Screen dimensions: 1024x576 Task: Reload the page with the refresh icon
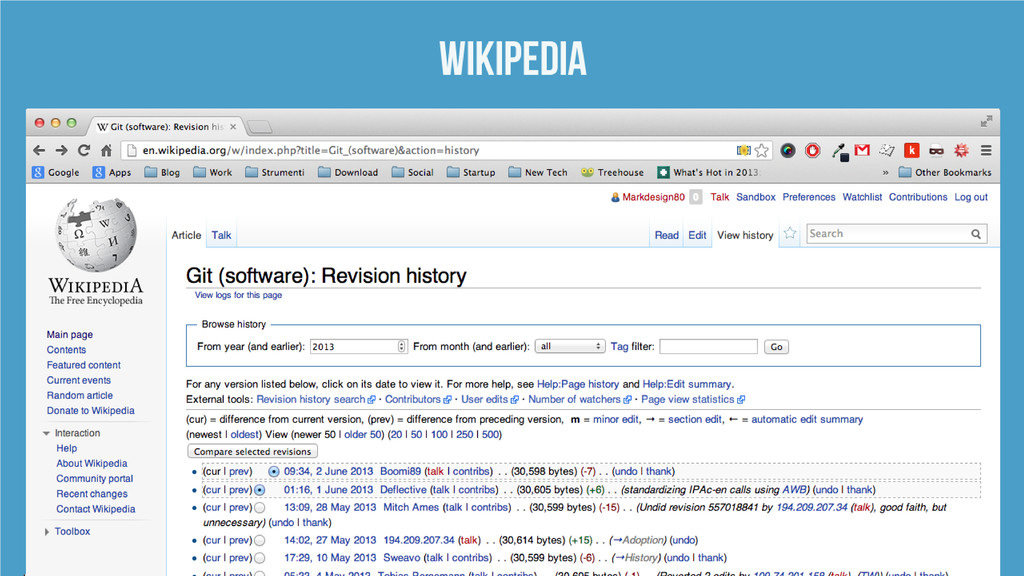[84, 150]
